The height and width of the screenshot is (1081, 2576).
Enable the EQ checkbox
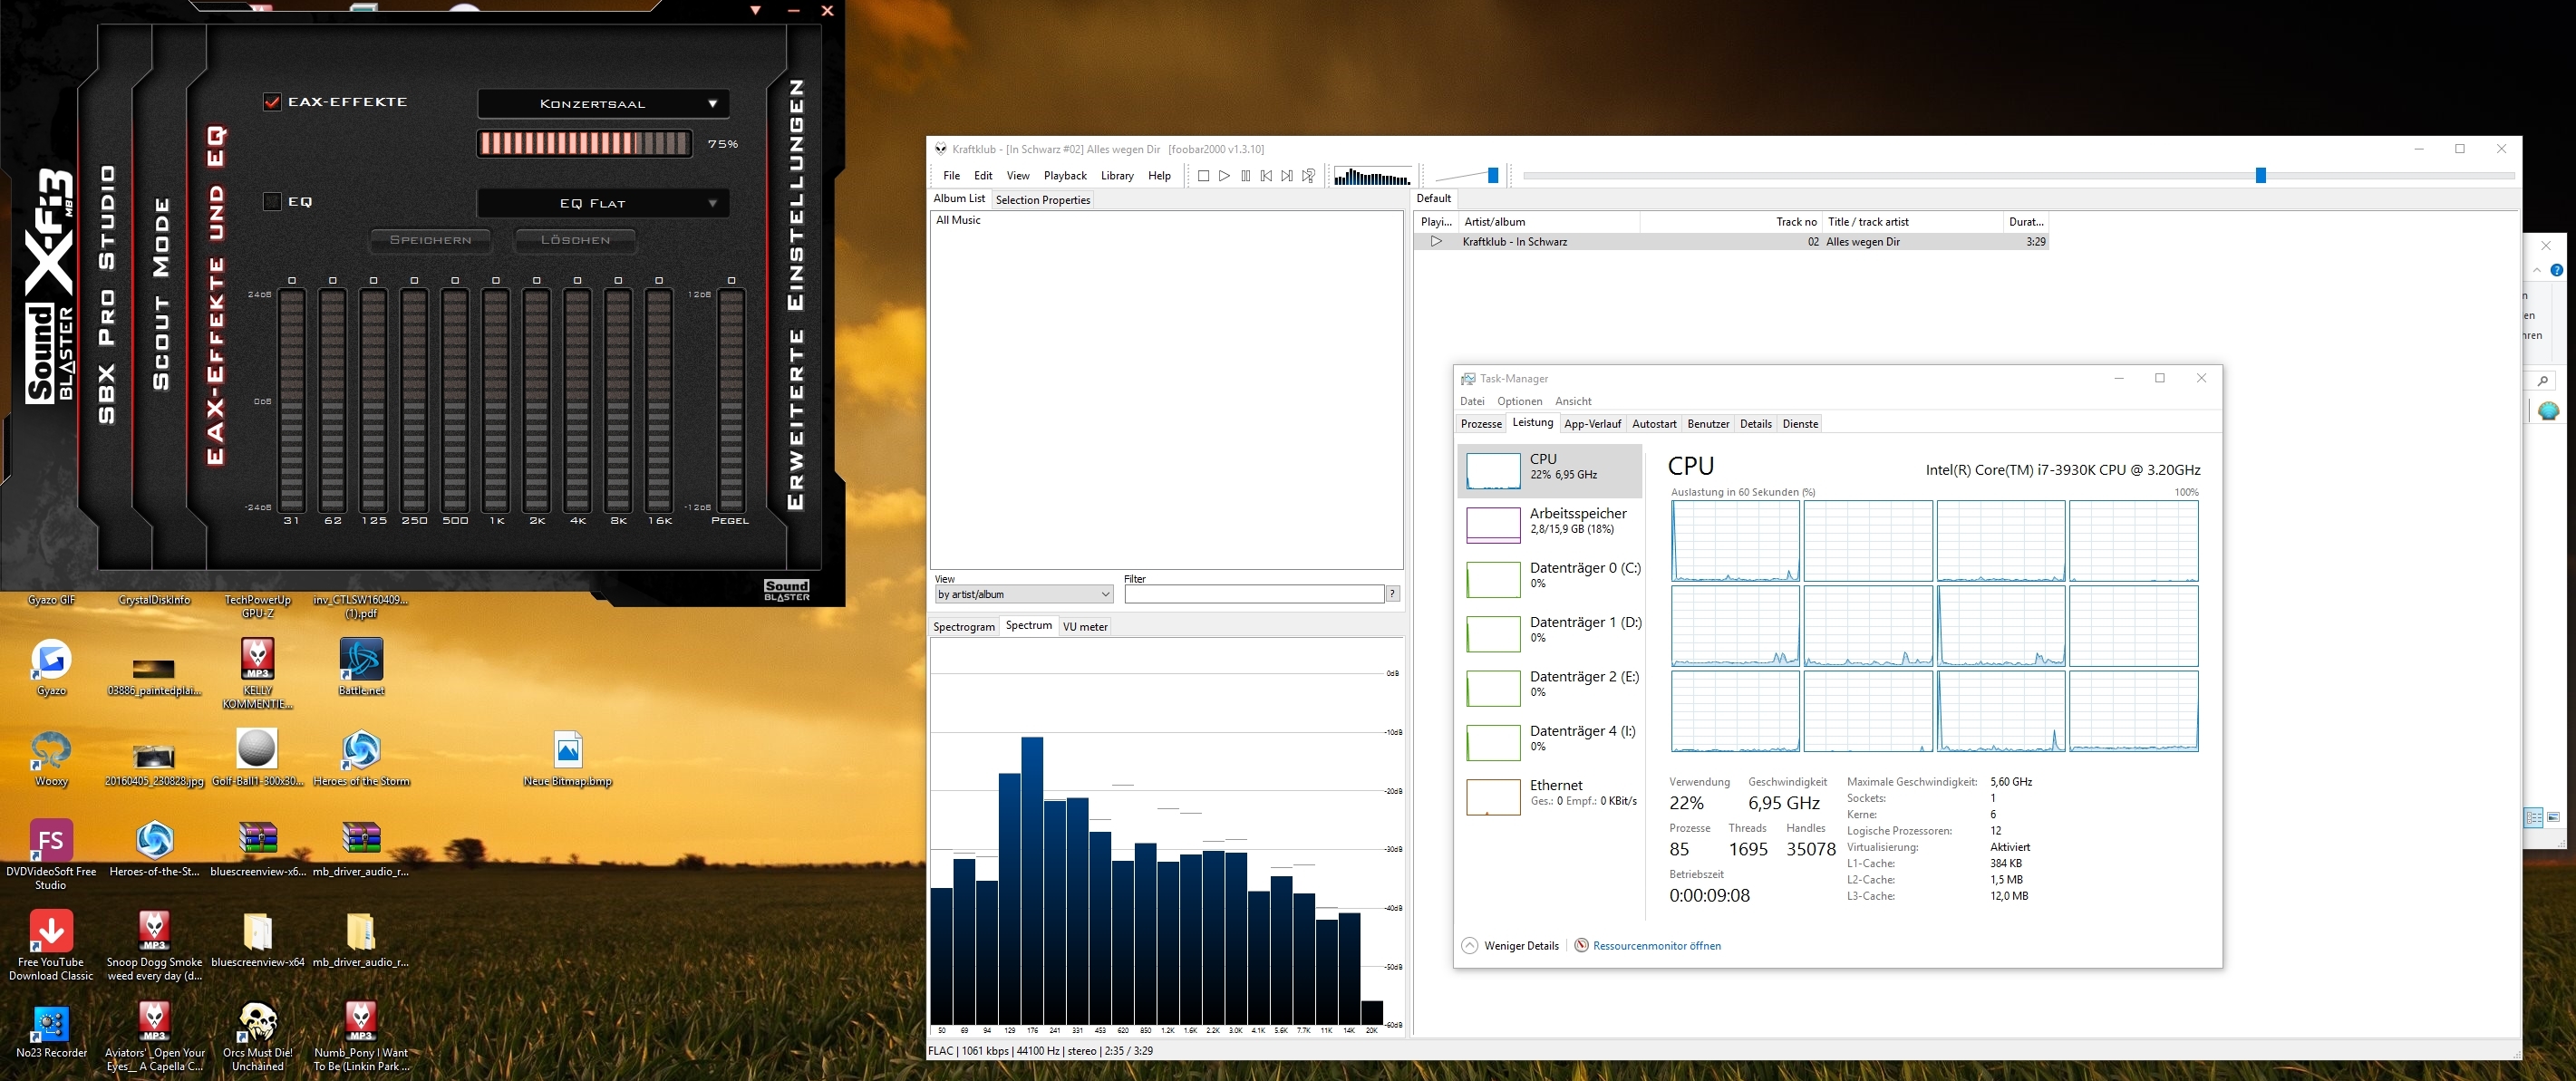[272, 202]
